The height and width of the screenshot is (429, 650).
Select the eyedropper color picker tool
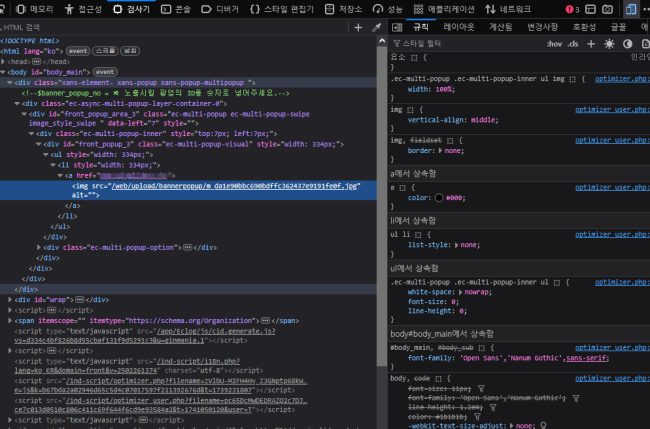376,27
